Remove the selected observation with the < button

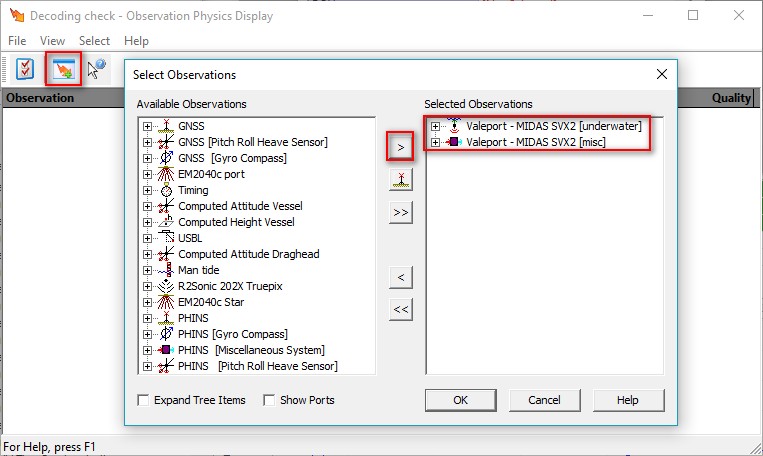coord(401,277)
